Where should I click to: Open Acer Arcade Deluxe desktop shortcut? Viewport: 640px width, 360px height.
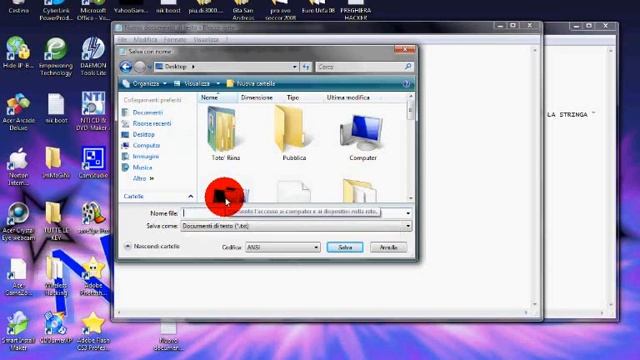[x=18, y=112]
